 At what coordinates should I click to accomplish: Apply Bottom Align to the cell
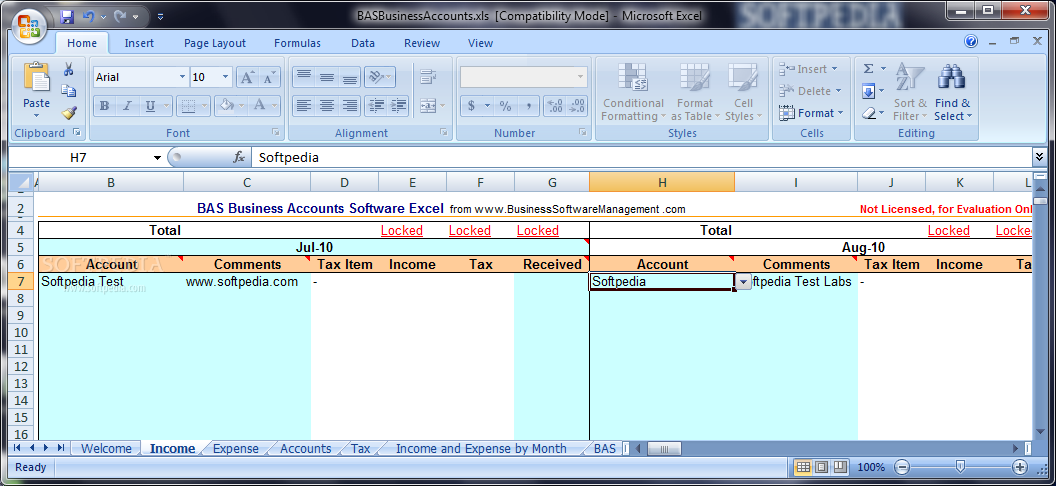pos(350,77)
